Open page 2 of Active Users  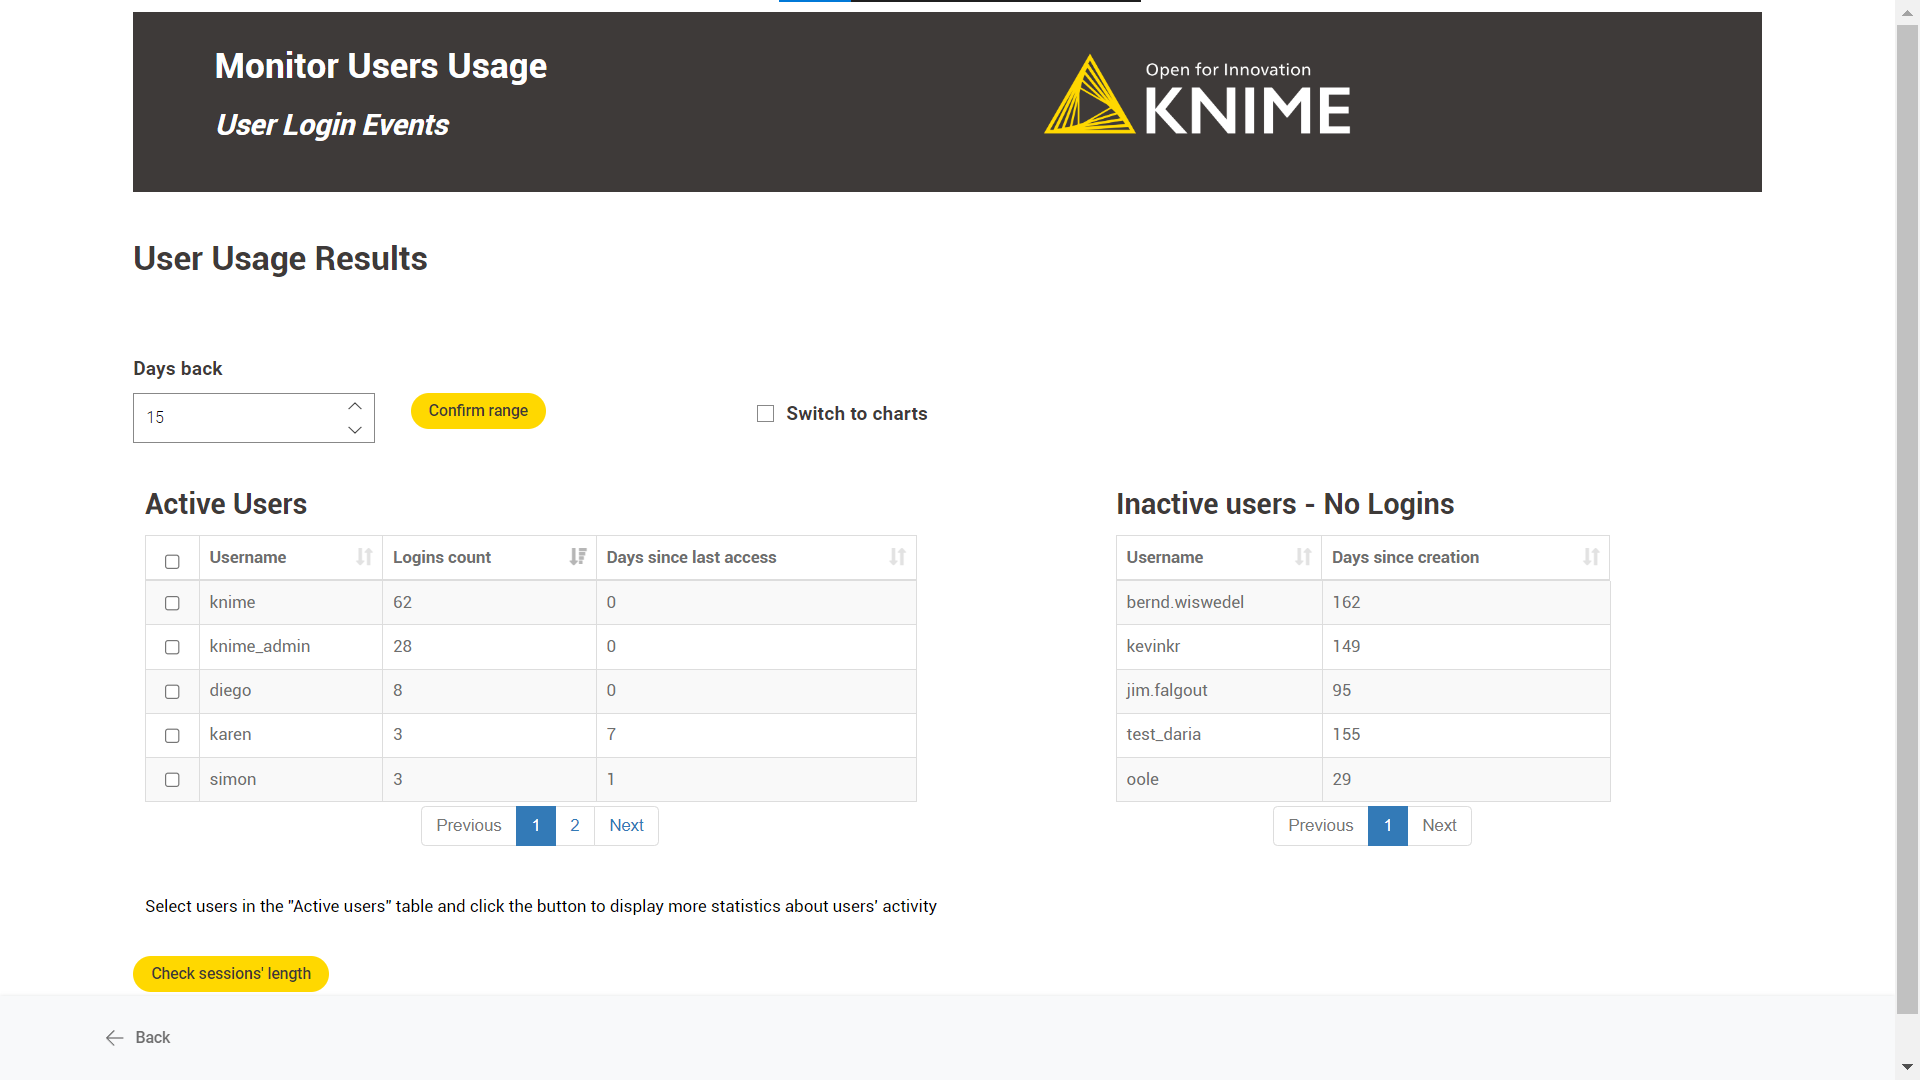575,826
